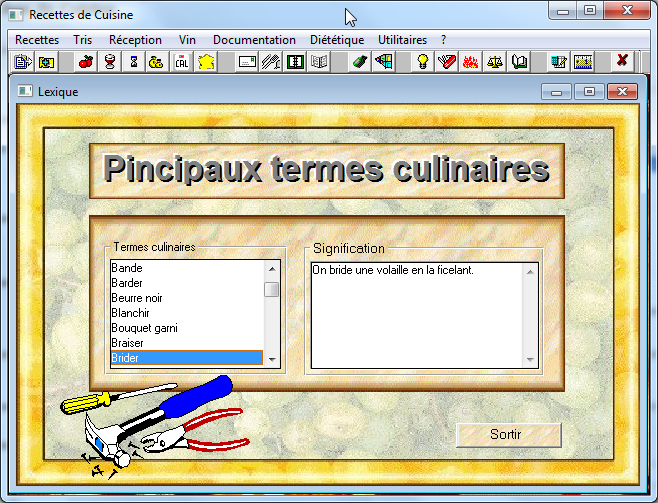Screen dimensions: 658x503
Task: Click the Lexique window title icon
Action: click(x=25, y=91)
